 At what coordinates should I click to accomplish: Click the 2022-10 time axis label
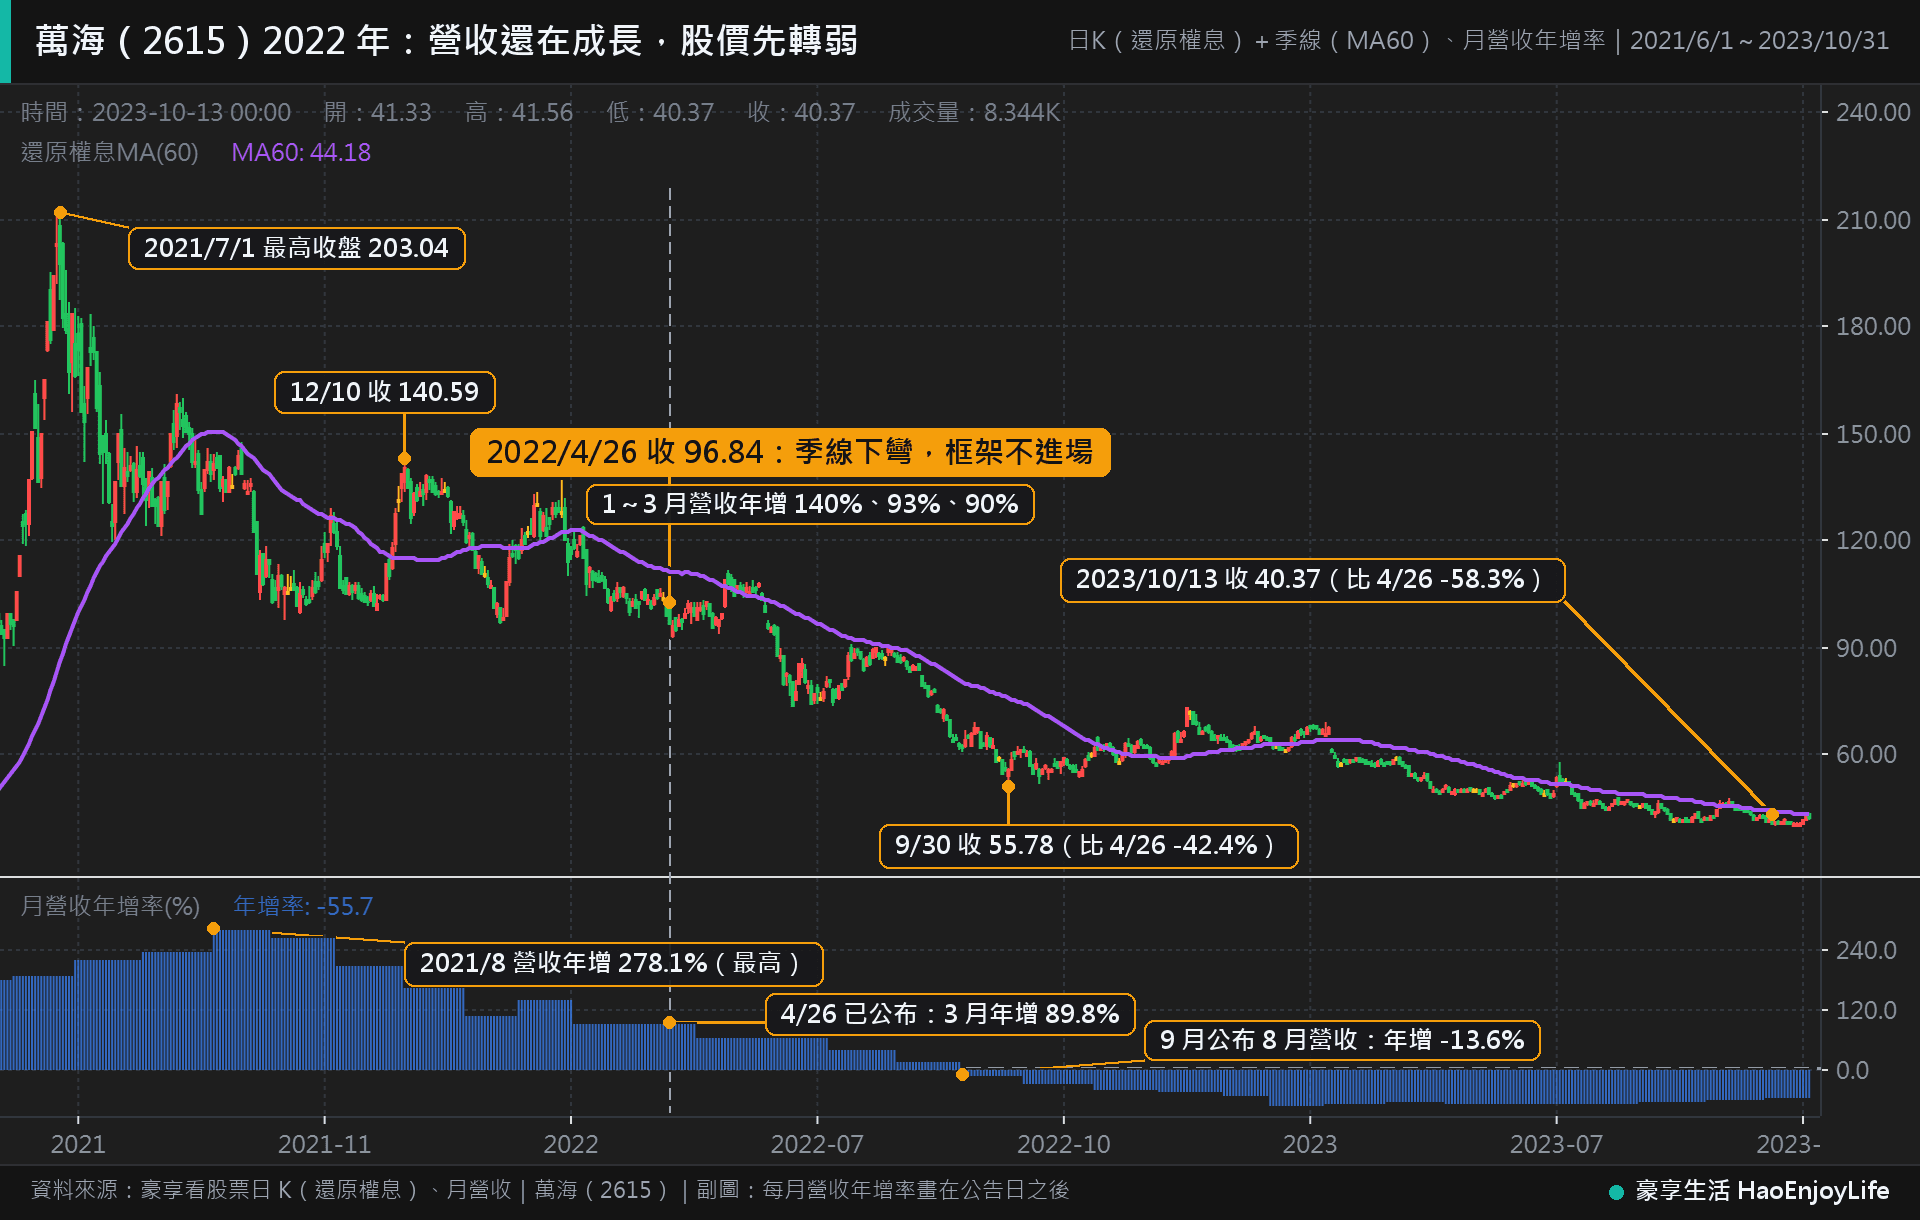(1063, 1145)
